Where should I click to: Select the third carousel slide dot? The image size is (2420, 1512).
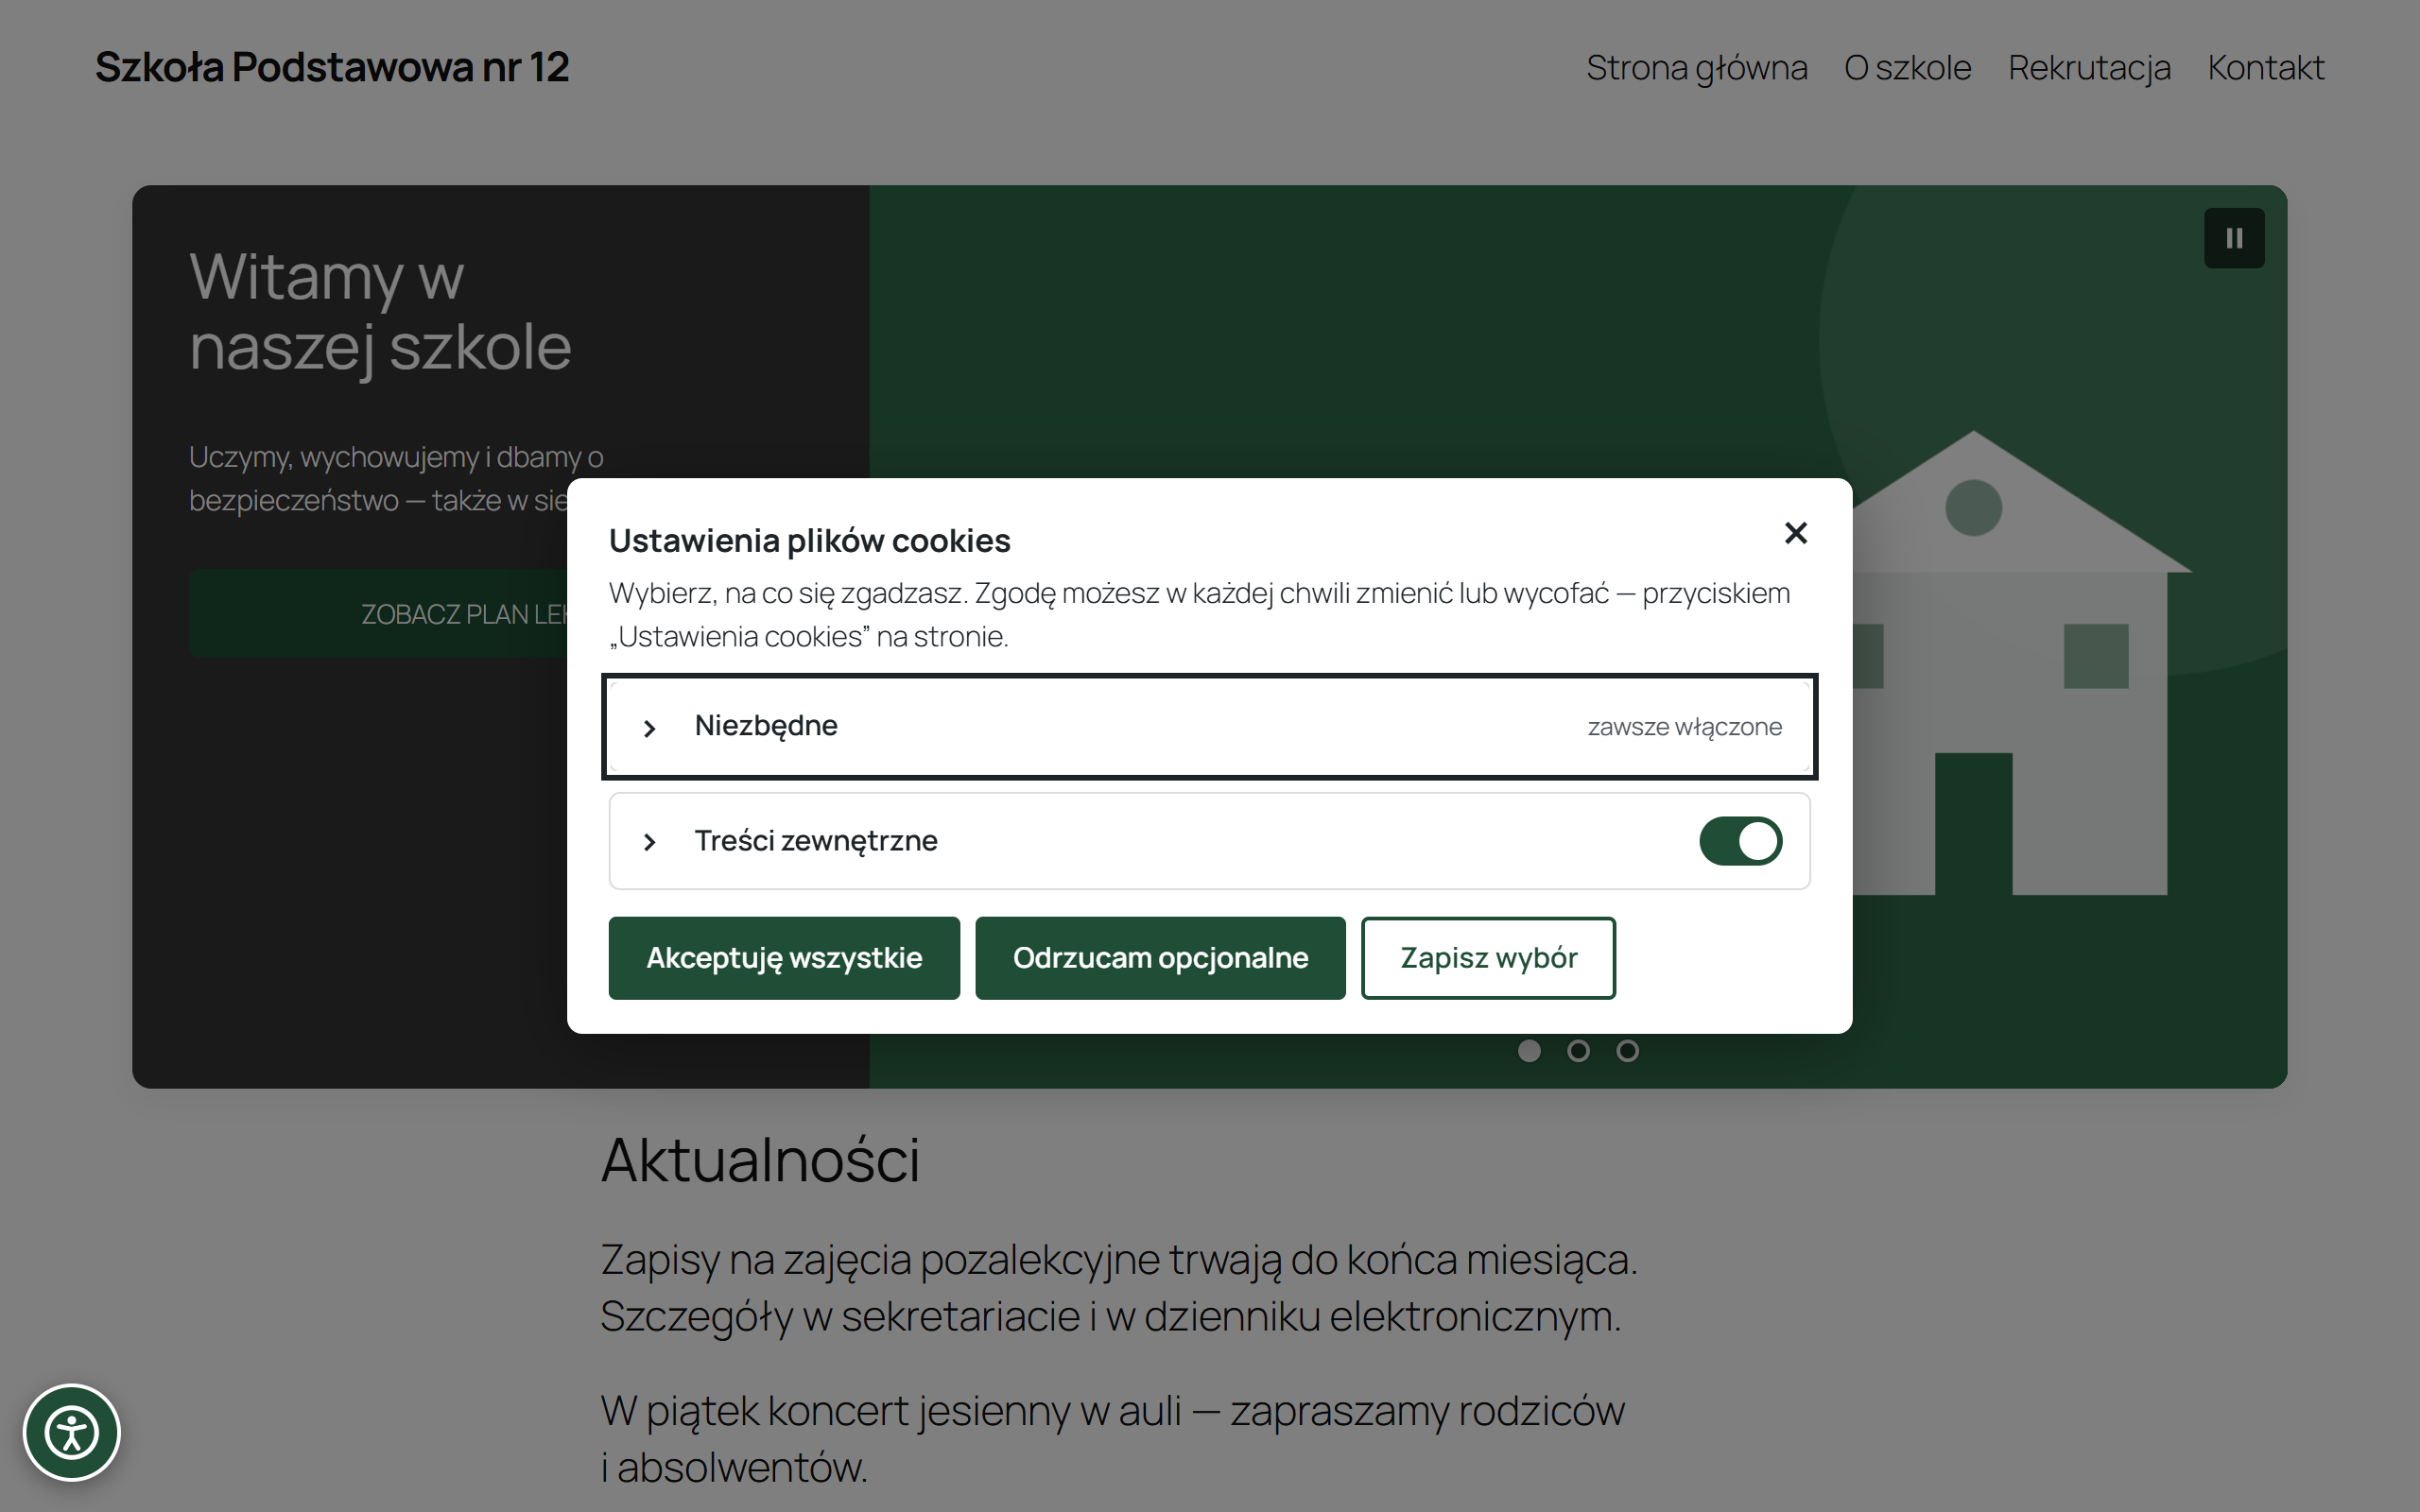1627,1051
